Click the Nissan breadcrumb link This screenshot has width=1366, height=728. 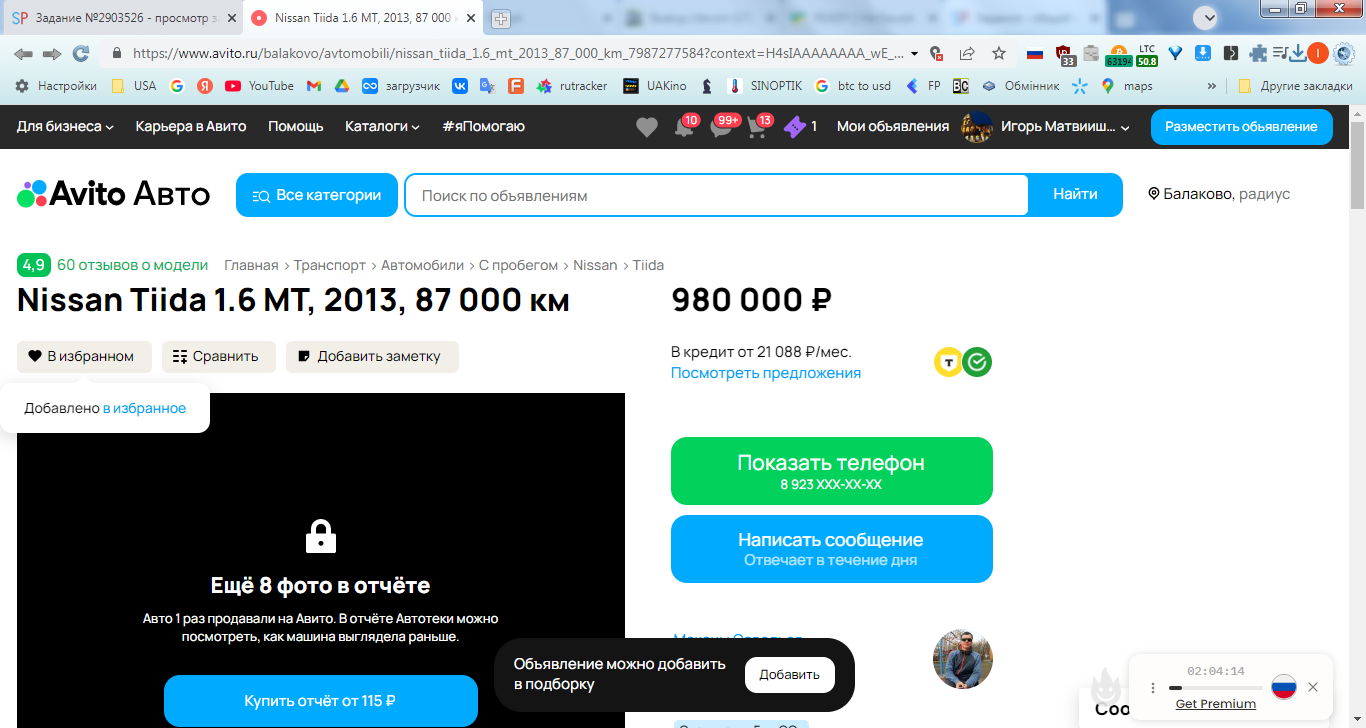595,265
